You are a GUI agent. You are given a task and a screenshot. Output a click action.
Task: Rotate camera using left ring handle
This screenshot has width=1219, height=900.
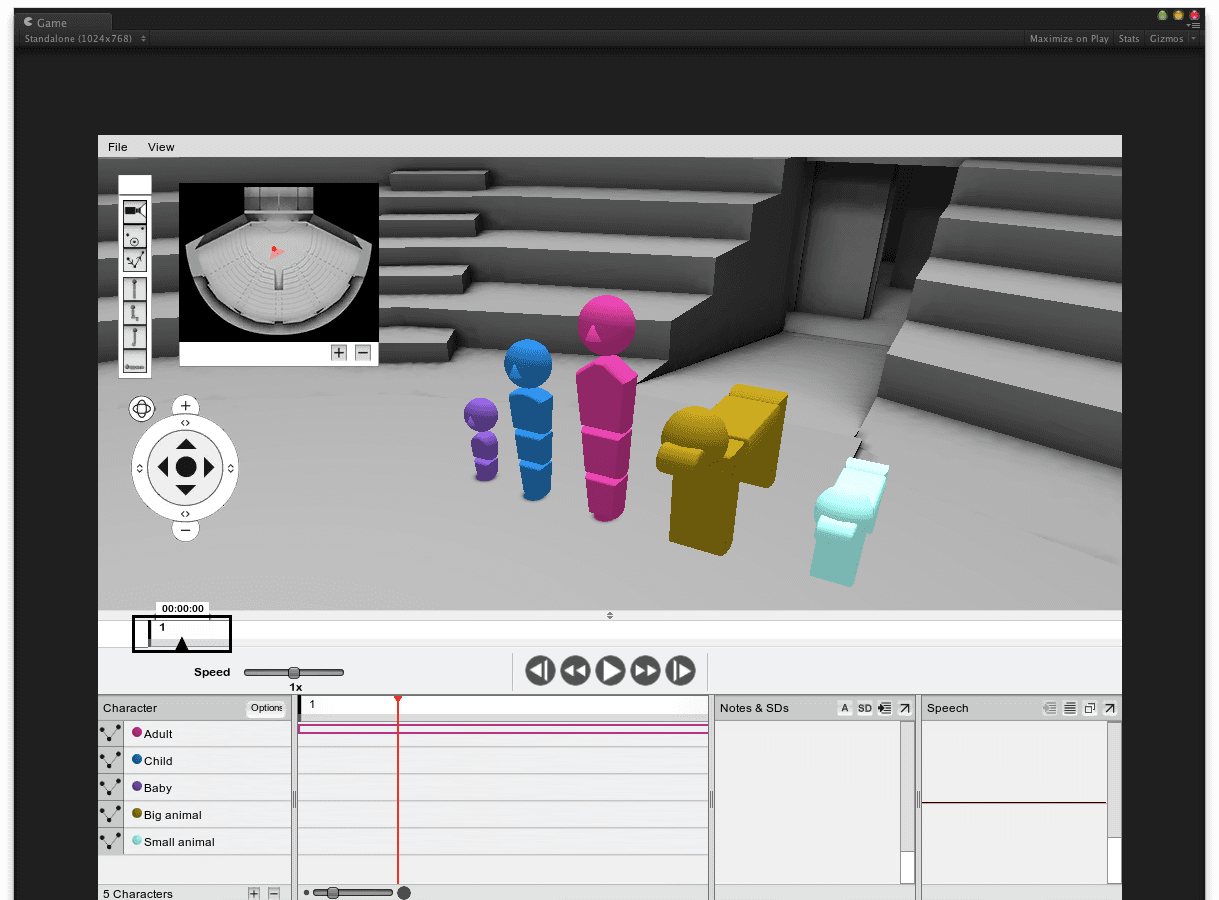140,467
